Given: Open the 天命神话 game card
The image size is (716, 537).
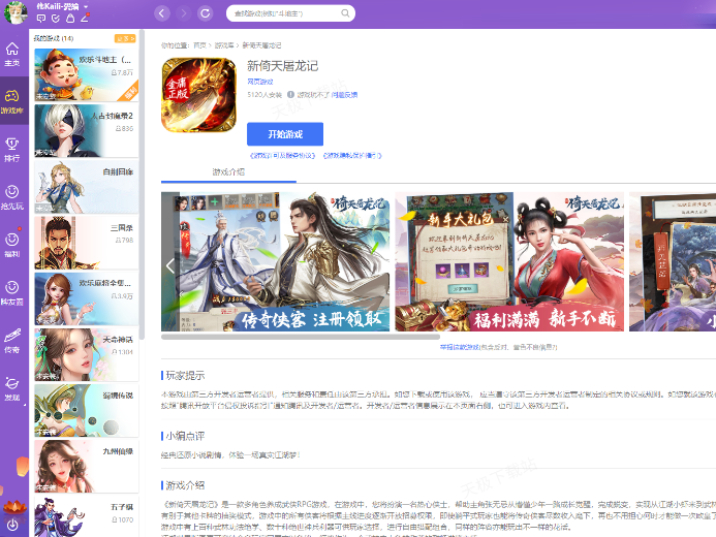Looking at the screenshot, I should pos(86,354).
